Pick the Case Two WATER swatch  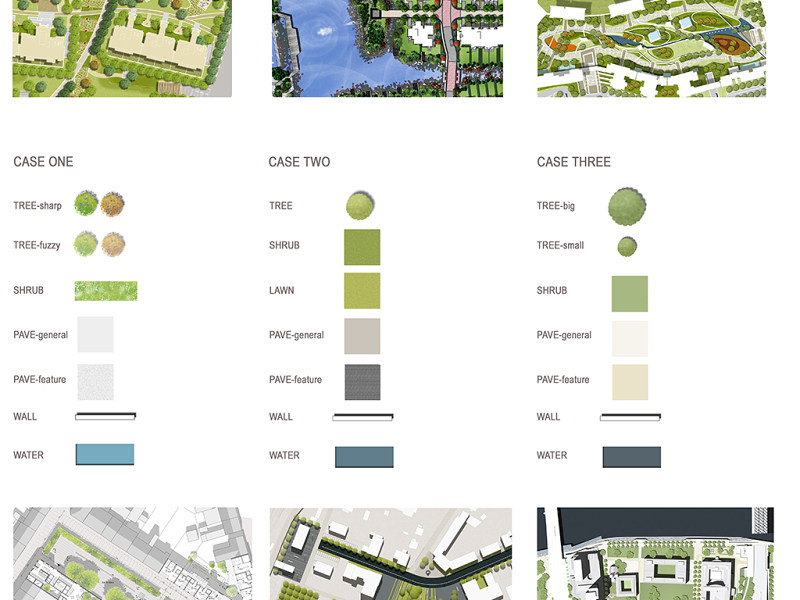pos(364,457)
